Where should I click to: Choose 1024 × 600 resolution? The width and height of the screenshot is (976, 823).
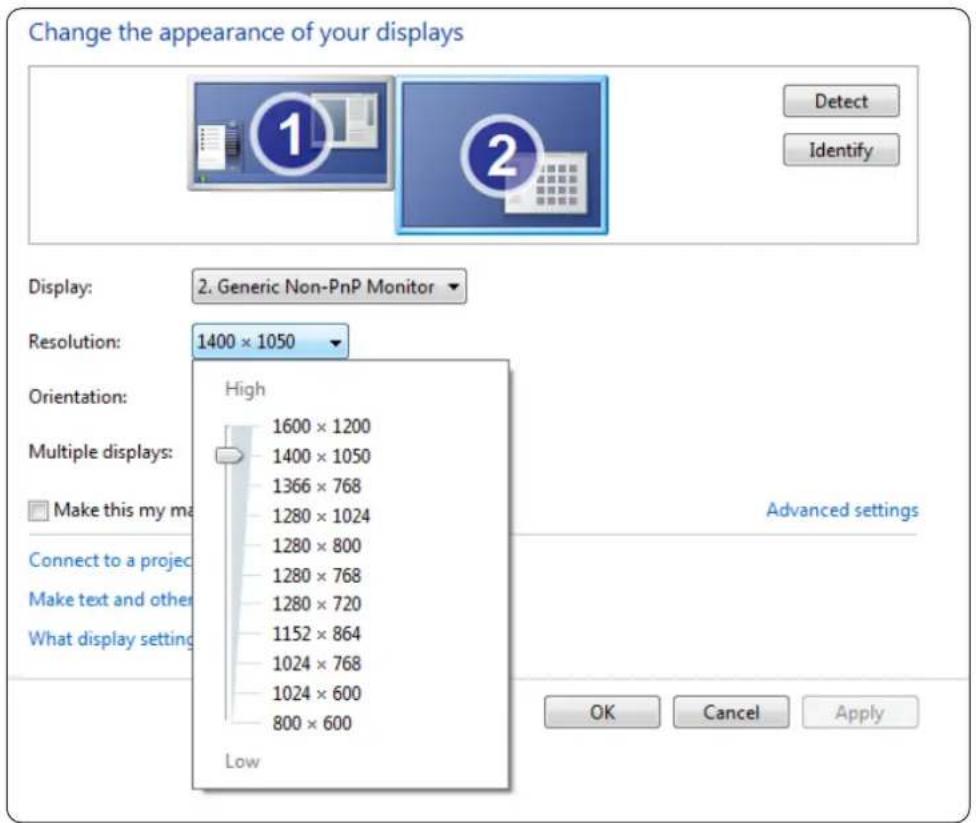coord(317,693)
